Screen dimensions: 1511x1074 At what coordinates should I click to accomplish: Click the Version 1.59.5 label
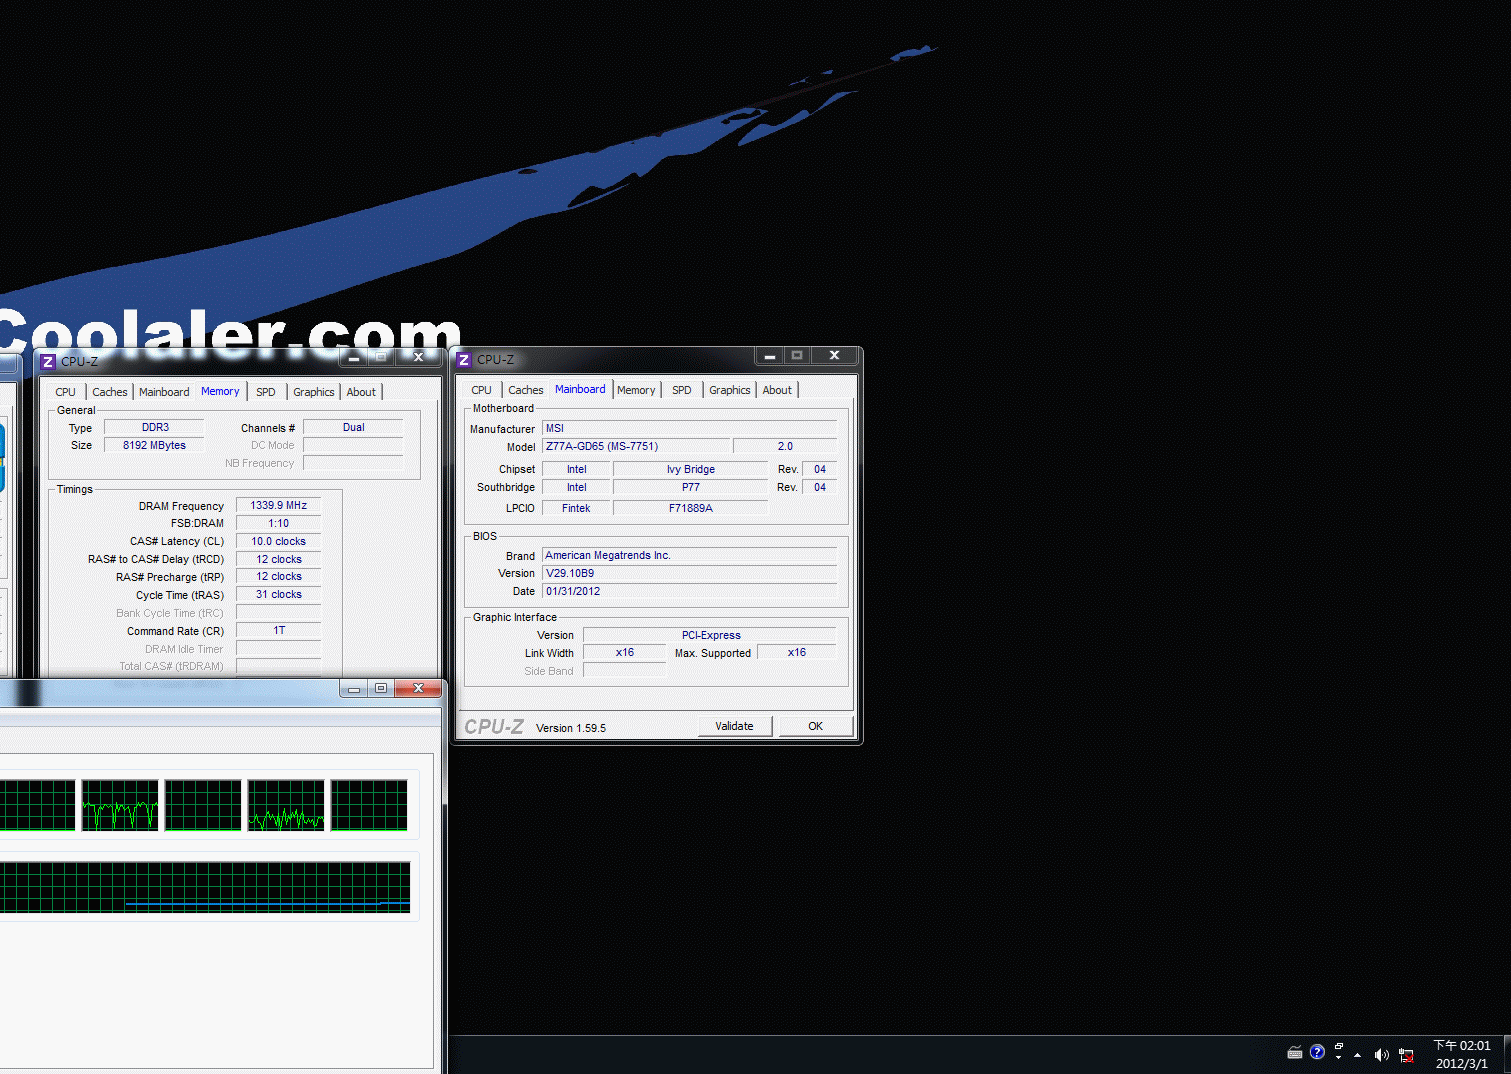pos(570,728)
